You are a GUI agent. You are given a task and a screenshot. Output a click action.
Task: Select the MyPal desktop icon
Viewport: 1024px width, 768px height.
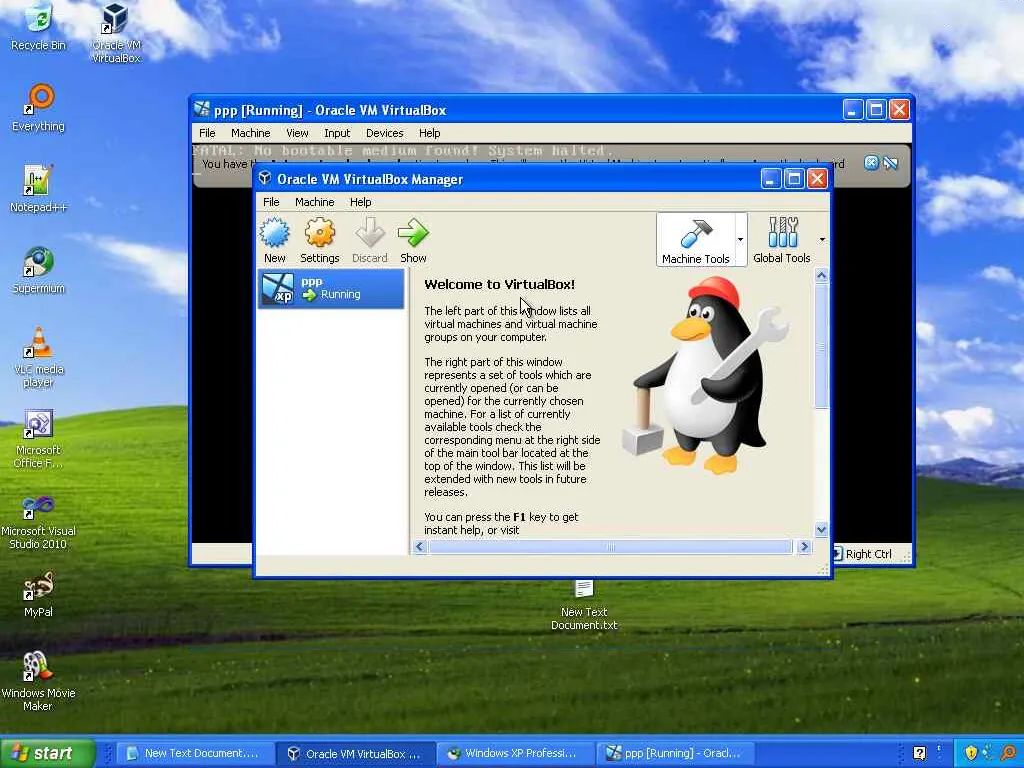click(38, 594)
